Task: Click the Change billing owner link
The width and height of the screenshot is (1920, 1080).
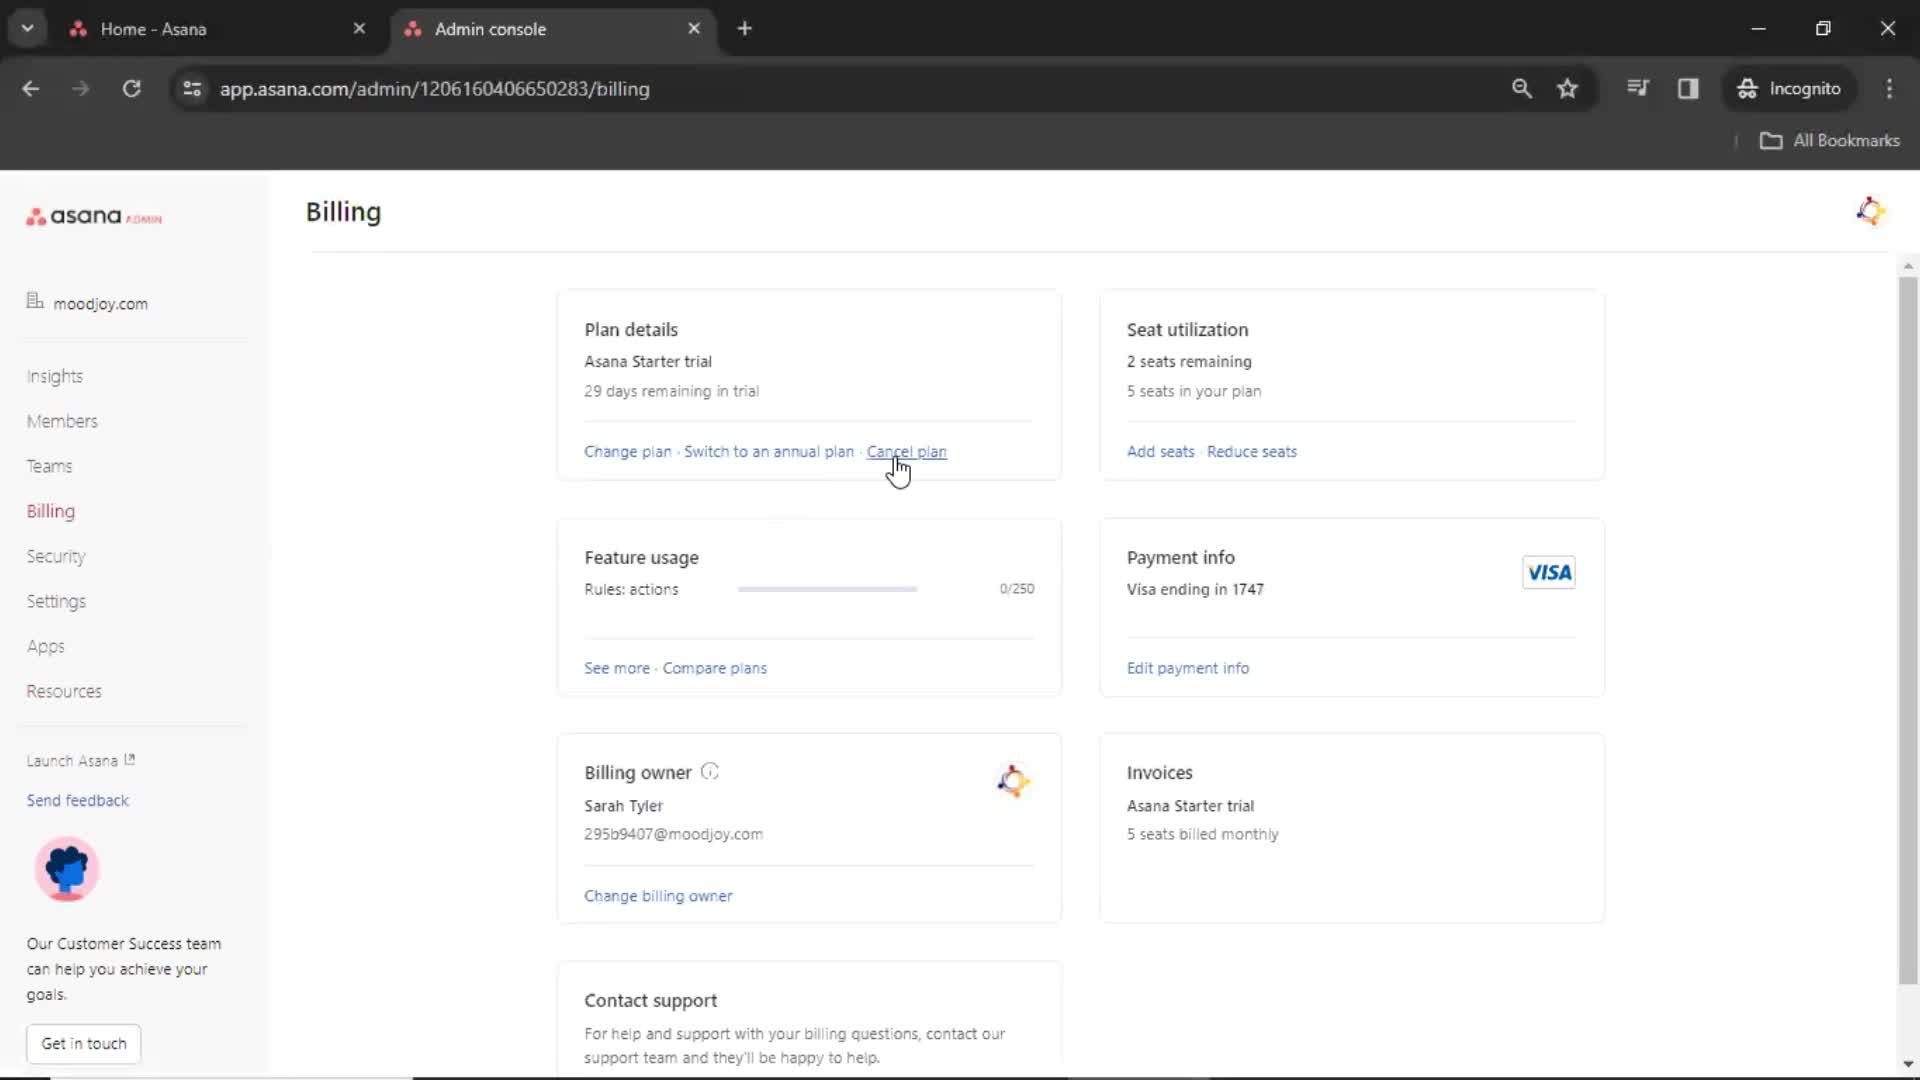Action: coord(658,896)
